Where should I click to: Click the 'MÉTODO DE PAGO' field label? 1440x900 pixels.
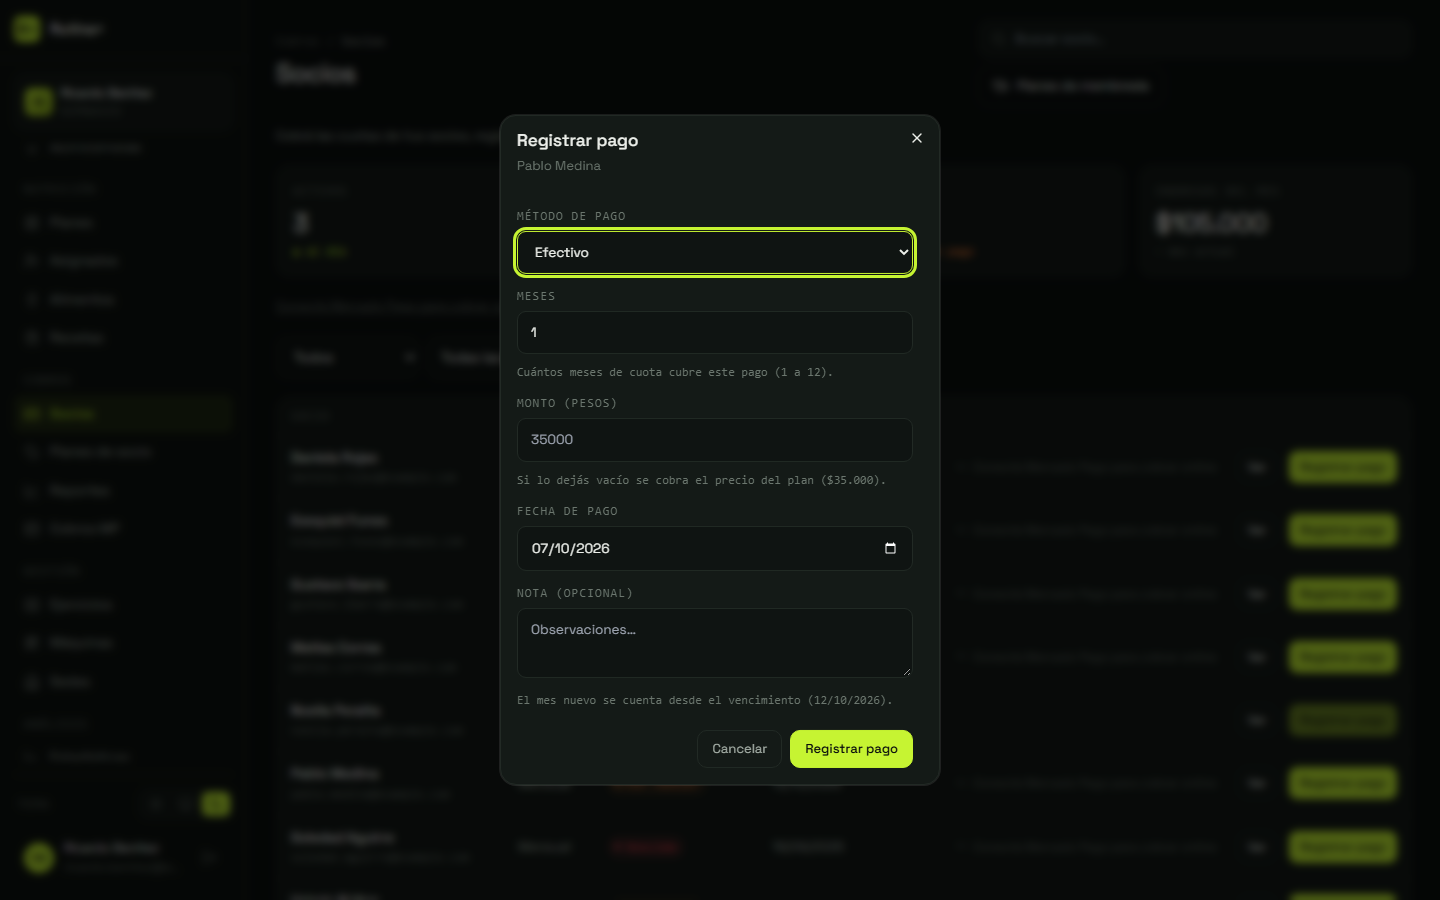571,216
